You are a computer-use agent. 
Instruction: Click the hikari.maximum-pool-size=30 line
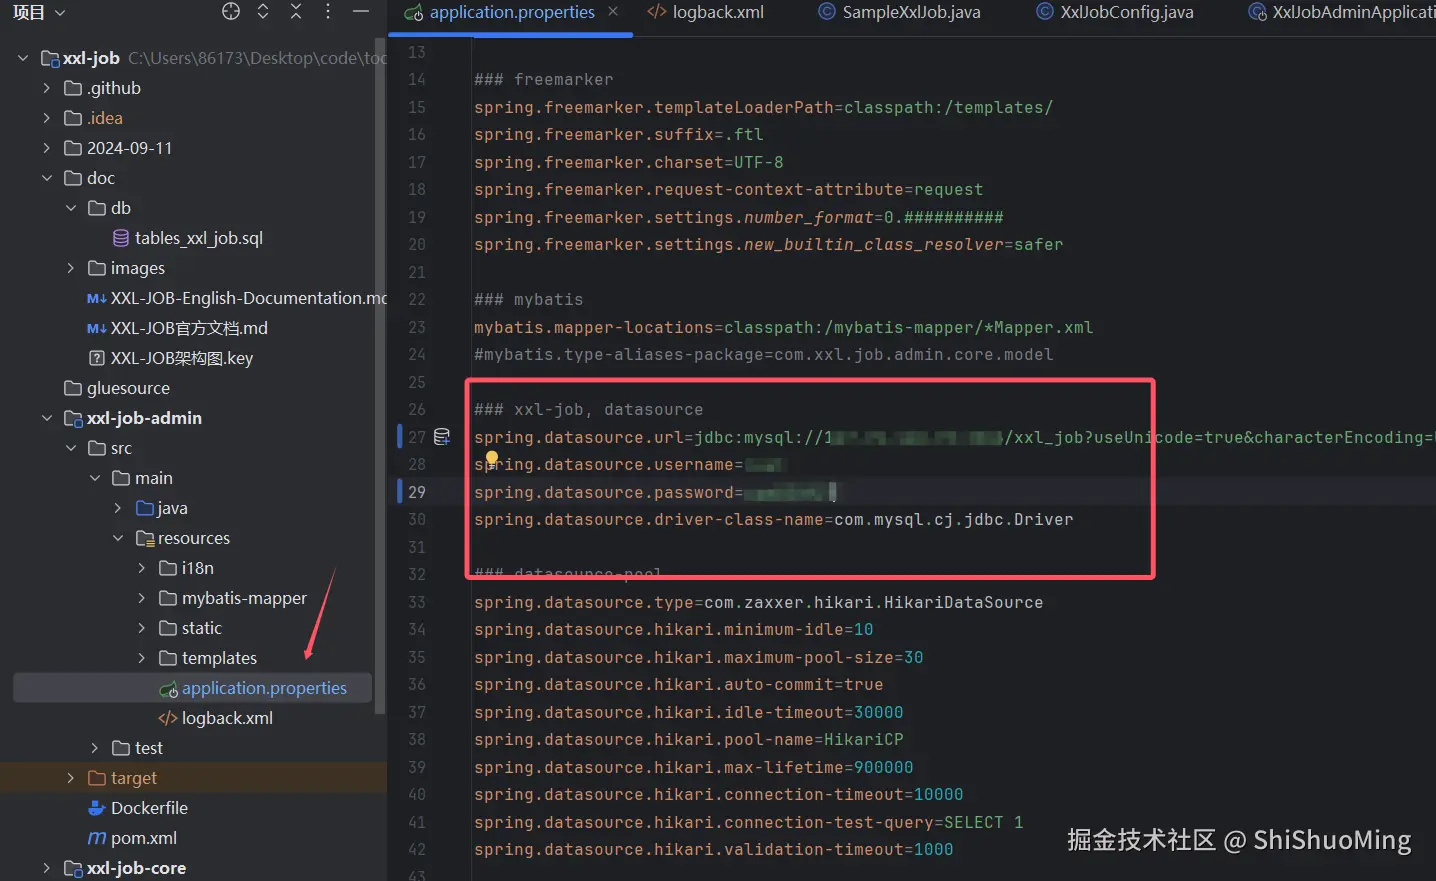pyautogui.click(x=699, y=657)
